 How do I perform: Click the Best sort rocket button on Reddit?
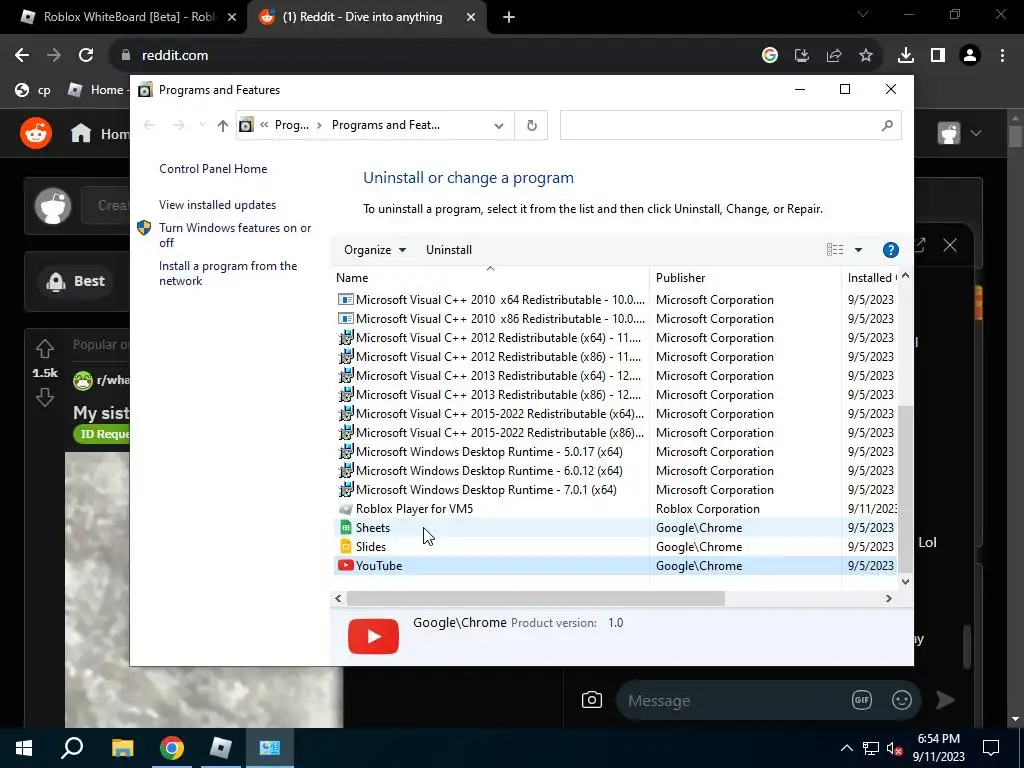tap(76, 281)
